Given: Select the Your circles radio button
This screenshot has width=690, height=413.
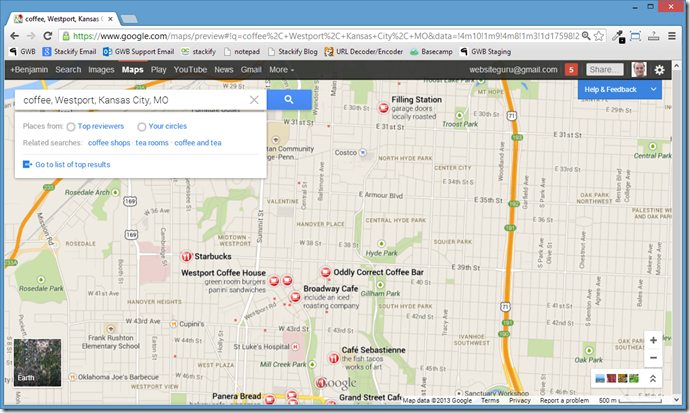Looking at the screenshot, I should click(x=141, y=127).
